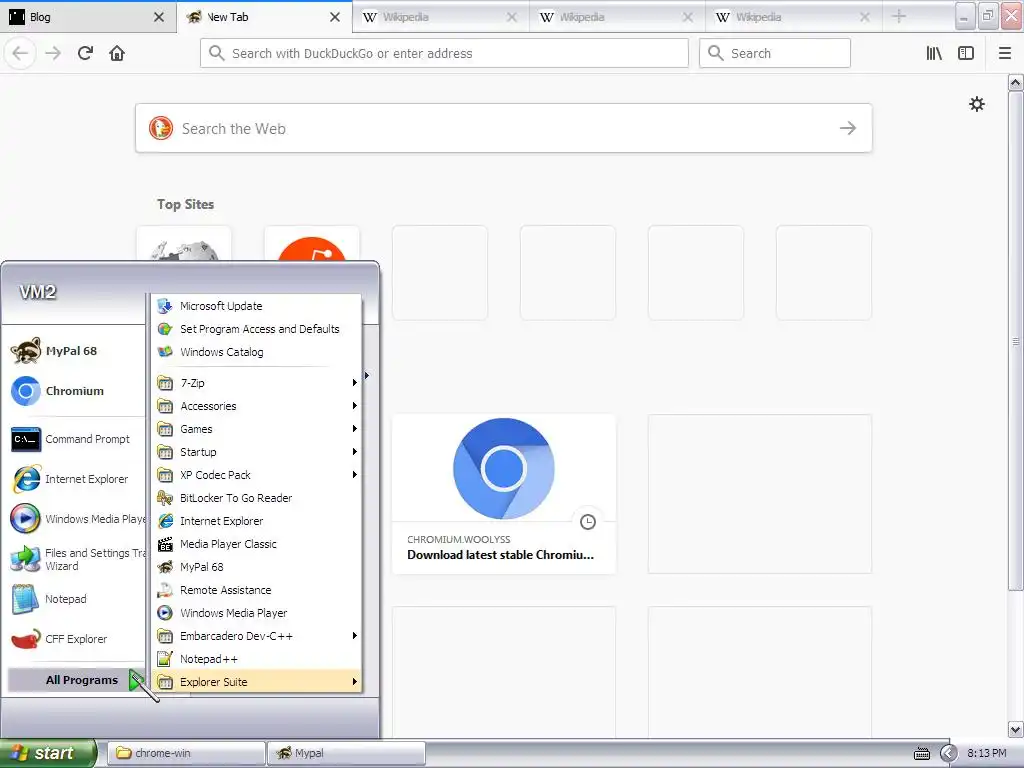
Task: Launch Internet Explorer from All Programs list
Action: [x=256, y=520]
